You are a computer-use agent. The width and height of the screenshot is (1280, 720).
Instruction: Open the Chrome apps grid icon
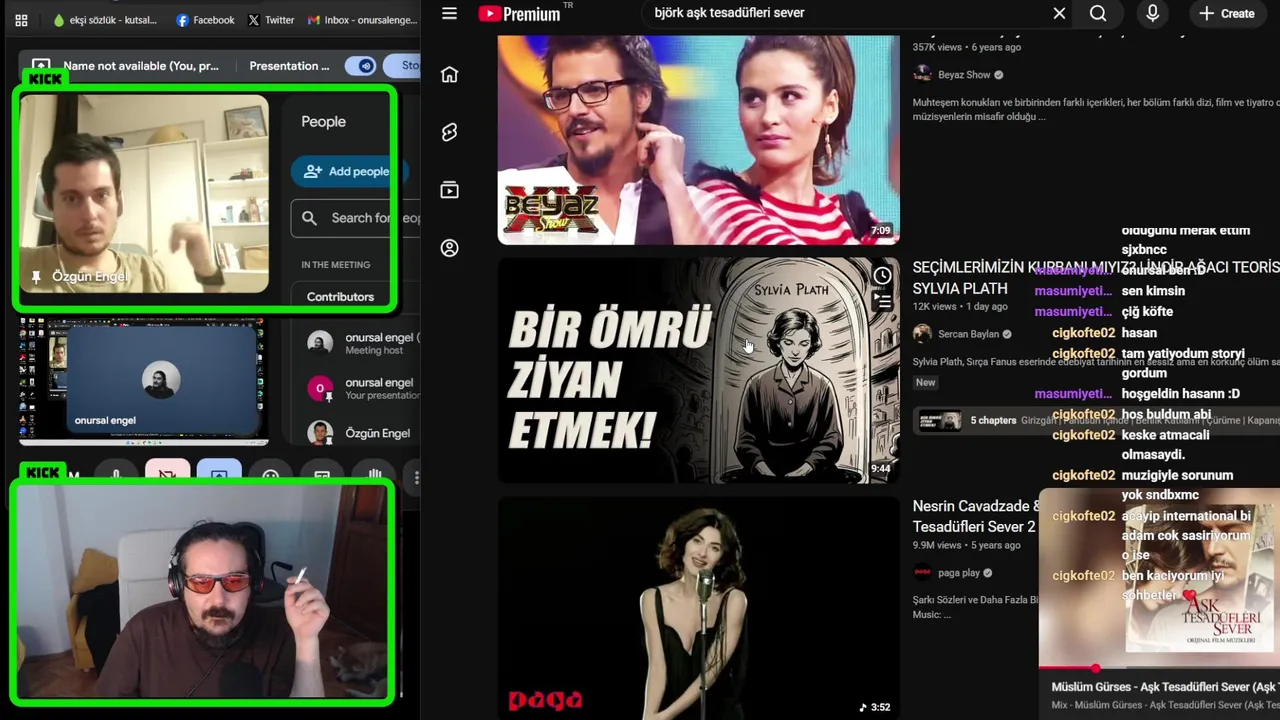(21, 20)
